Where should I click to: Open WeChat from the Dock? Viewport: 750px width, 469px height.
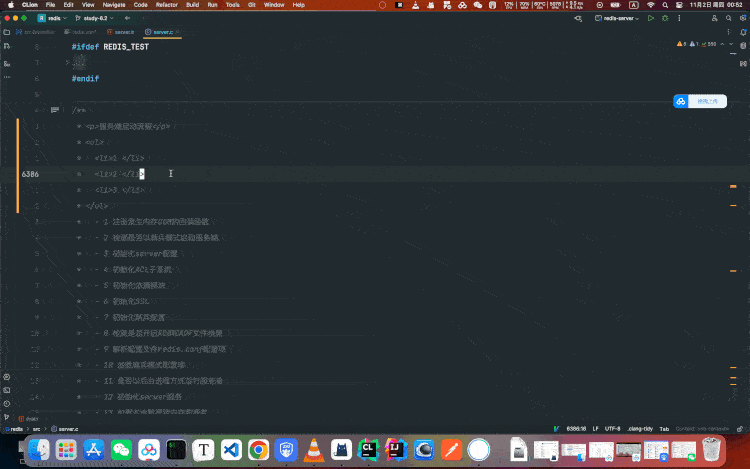[x=122, y=450]
